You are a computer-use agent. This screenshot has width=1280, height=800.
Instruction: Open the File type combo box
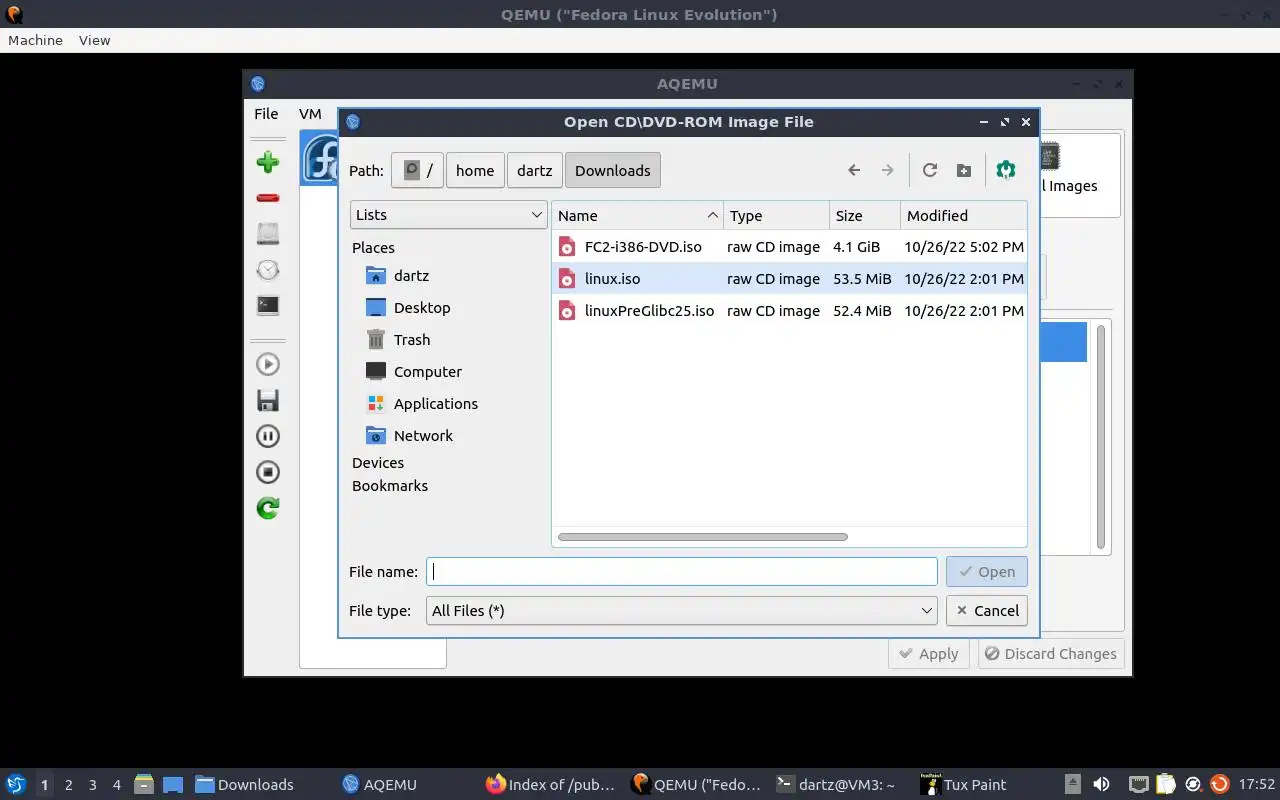click(682, 610)
